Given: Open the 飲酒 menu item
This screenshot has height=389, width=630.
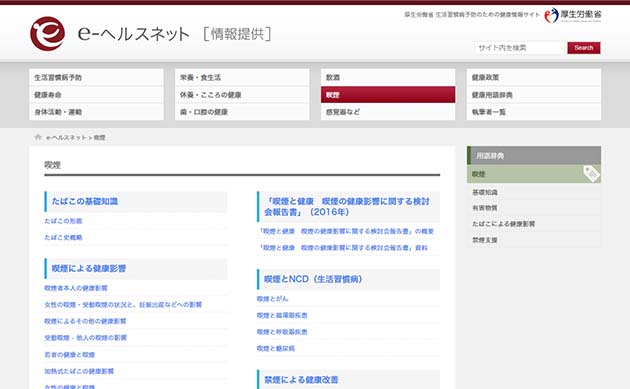Looking at the screenshot, I should click(388, 77).
